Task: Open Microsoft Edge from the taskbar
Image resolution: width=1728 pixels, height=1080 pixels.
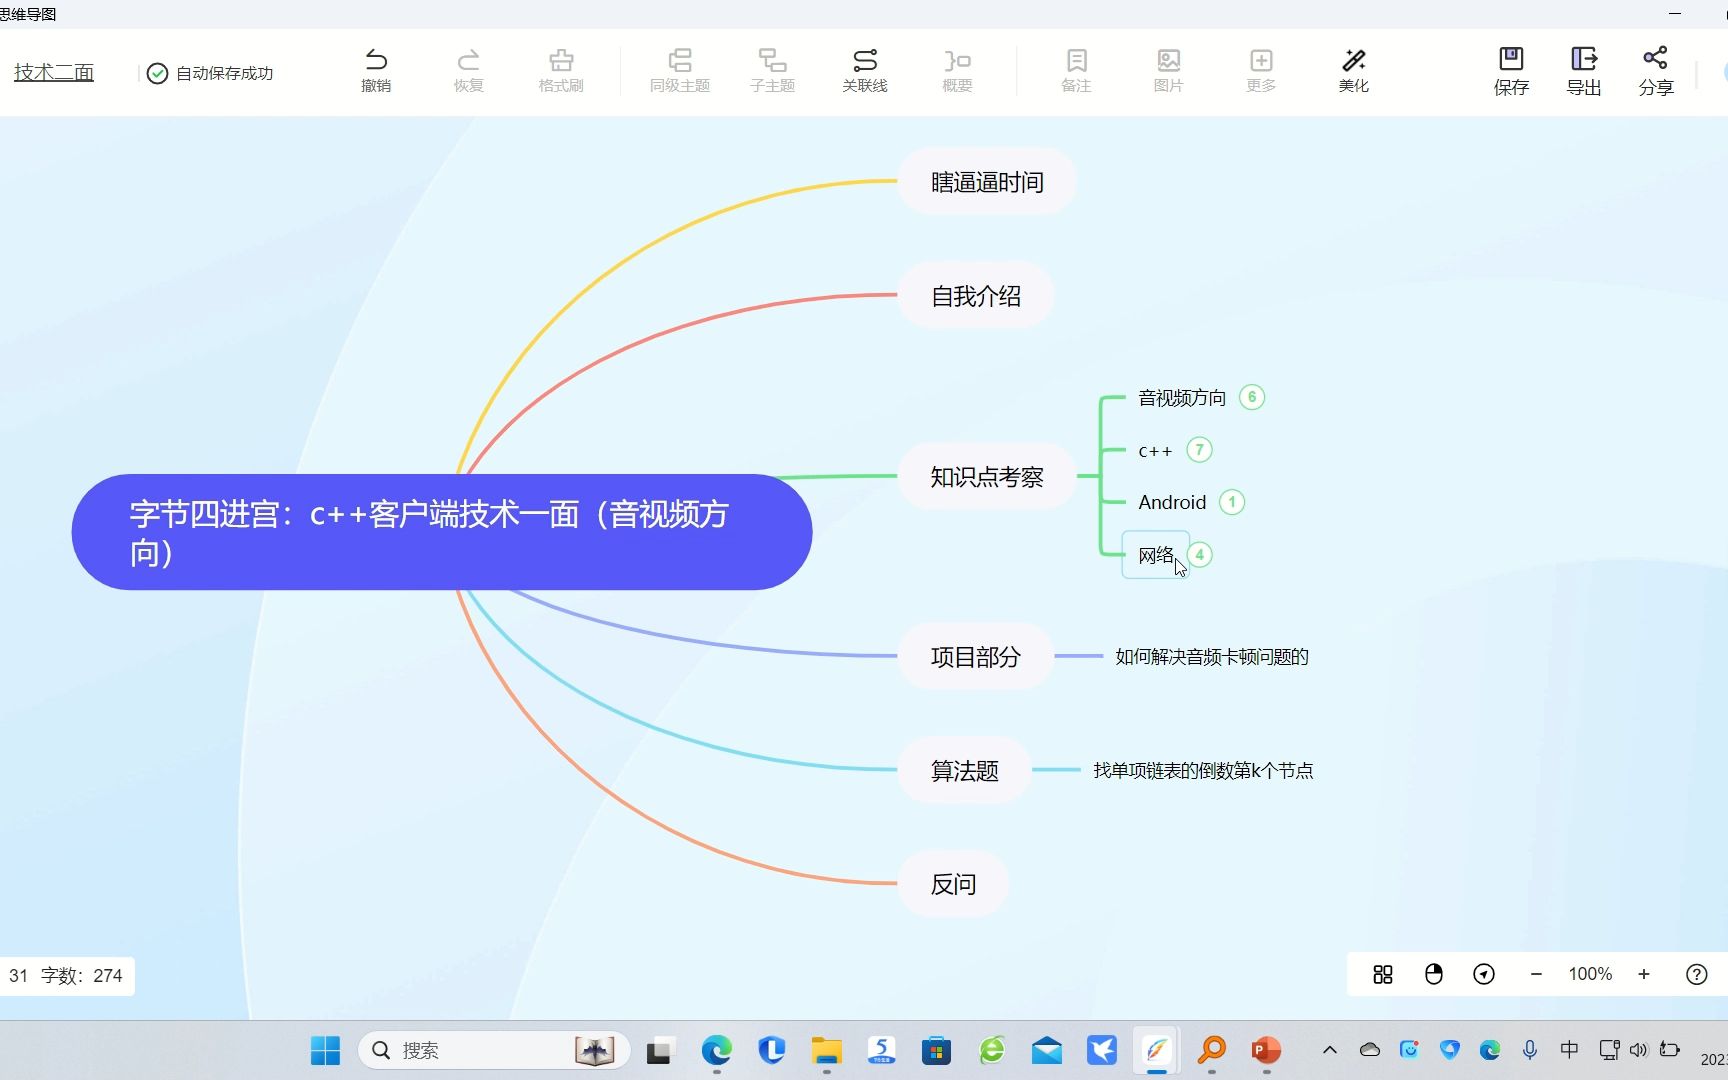Action: tap(716, 1051)
